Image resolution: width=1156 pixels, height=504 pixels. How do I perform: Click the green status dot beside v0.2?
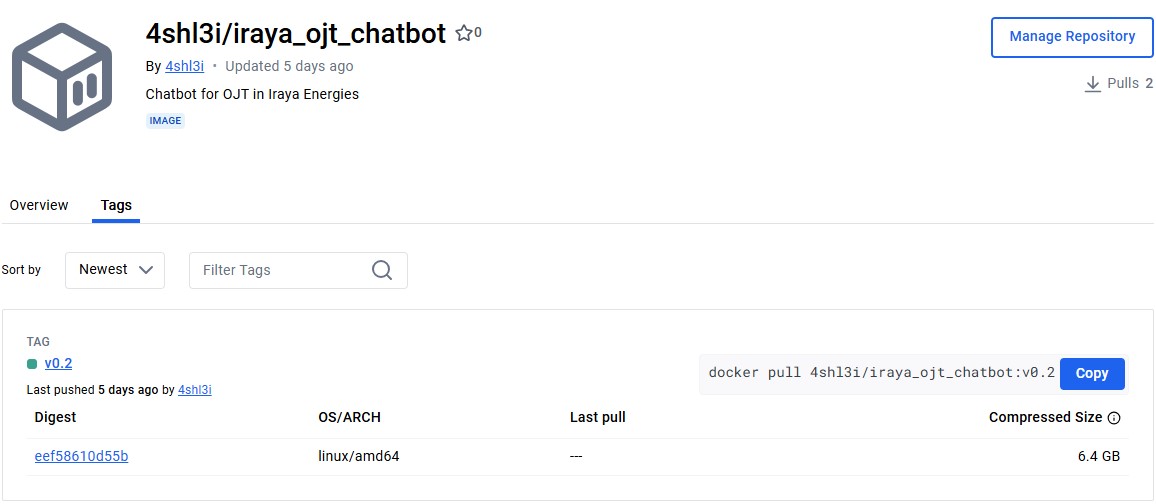[x=32, y=364]
